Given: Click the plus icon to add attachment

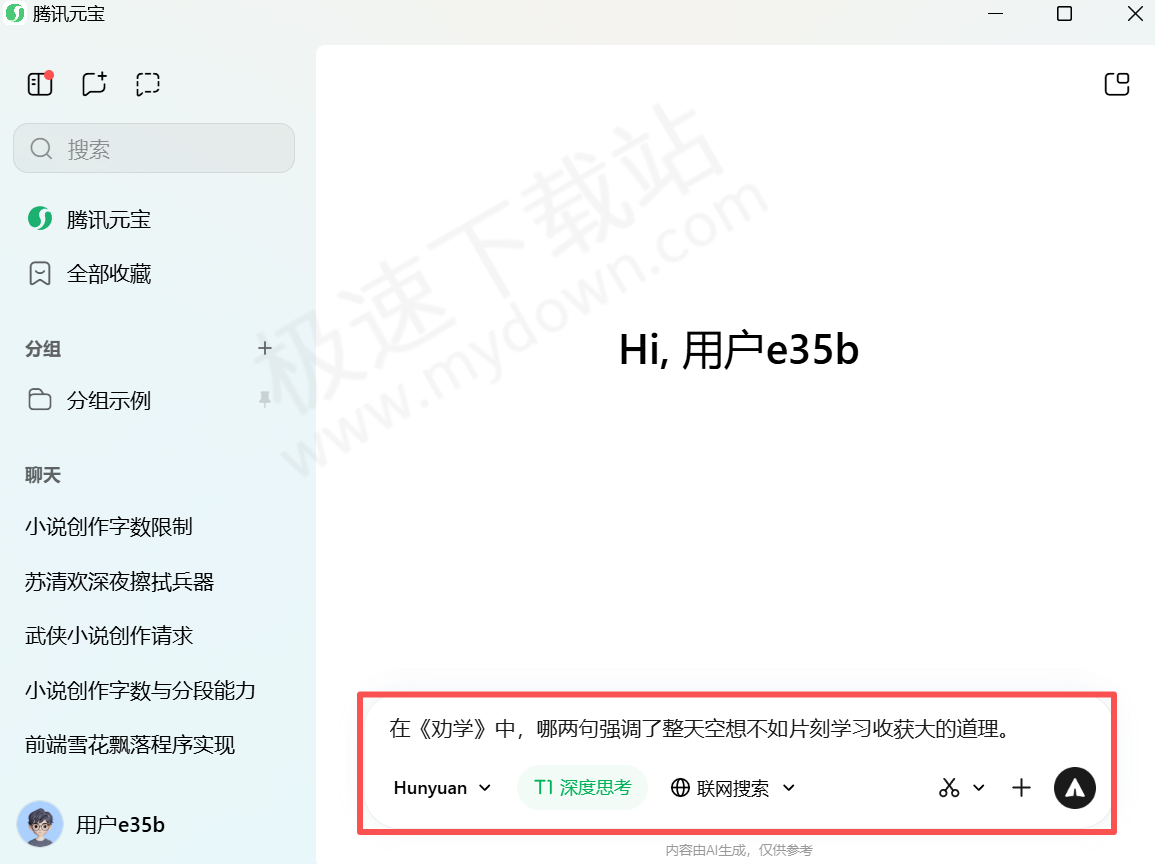Looking at the screenshot, I should [x=1021, y=788].
